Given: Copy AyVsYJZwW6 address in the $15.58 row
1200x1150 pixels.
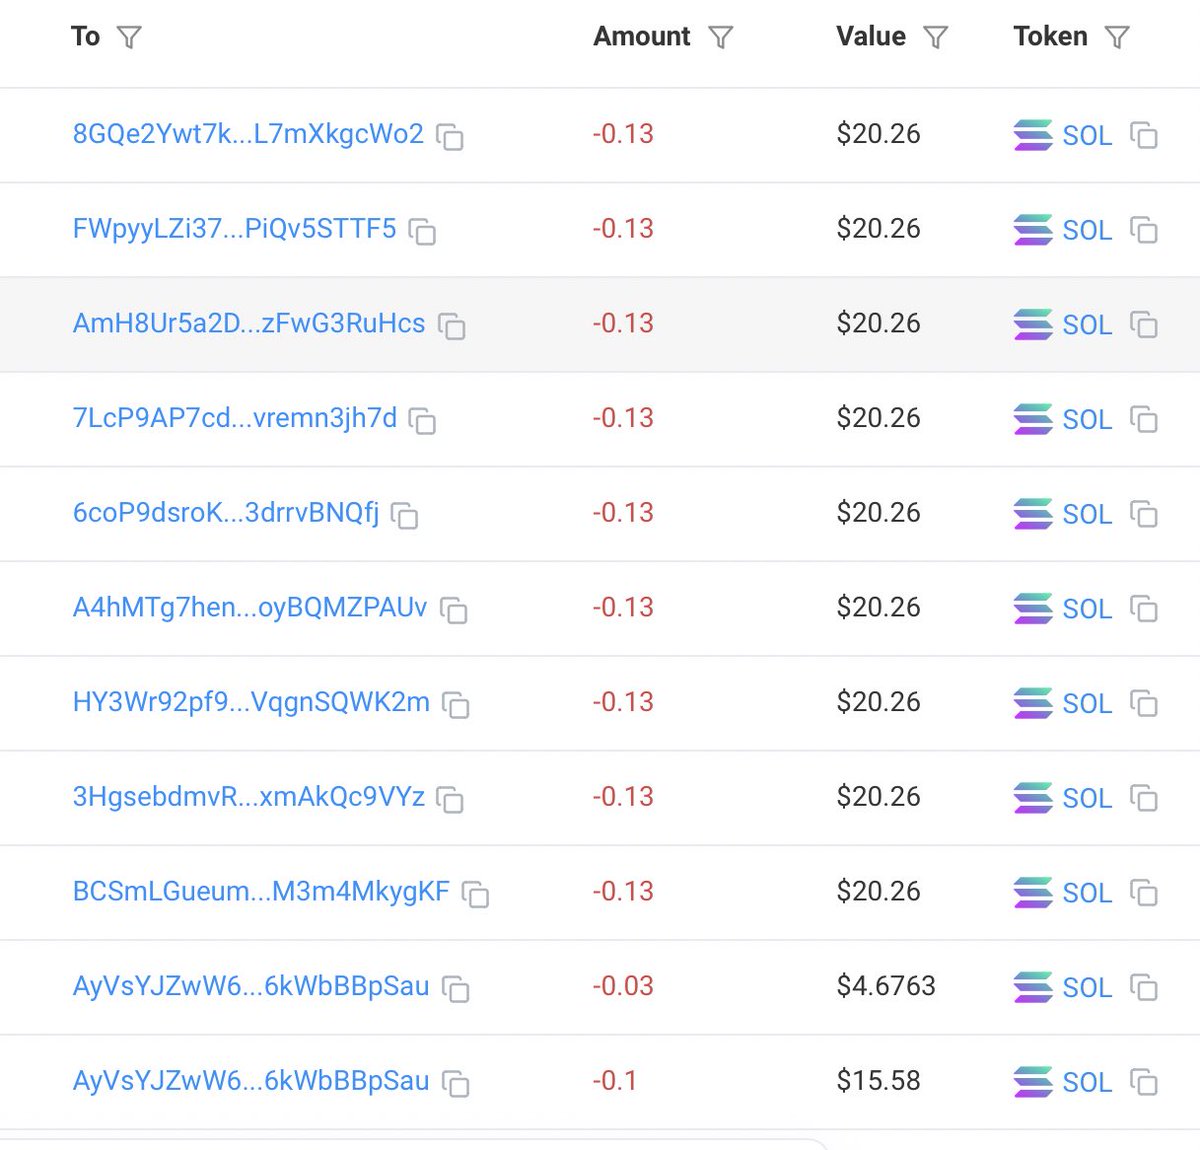Looking at the screenshot, I should (456, 1083).
